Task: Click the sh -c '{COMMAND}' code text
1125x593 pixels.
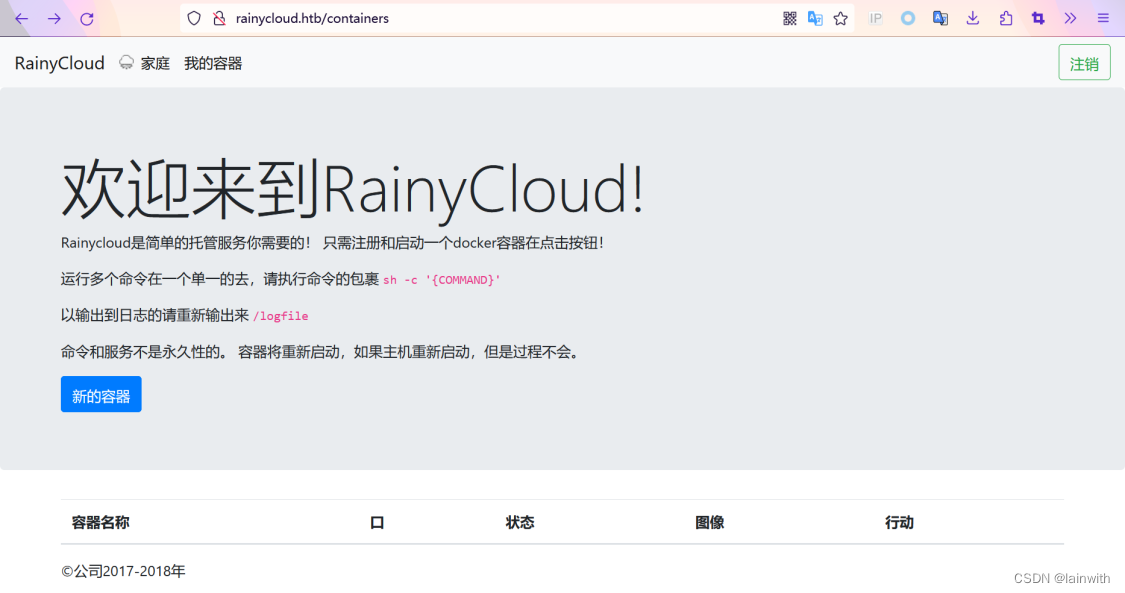Action: pyautogui.click(x=442, y=280)
